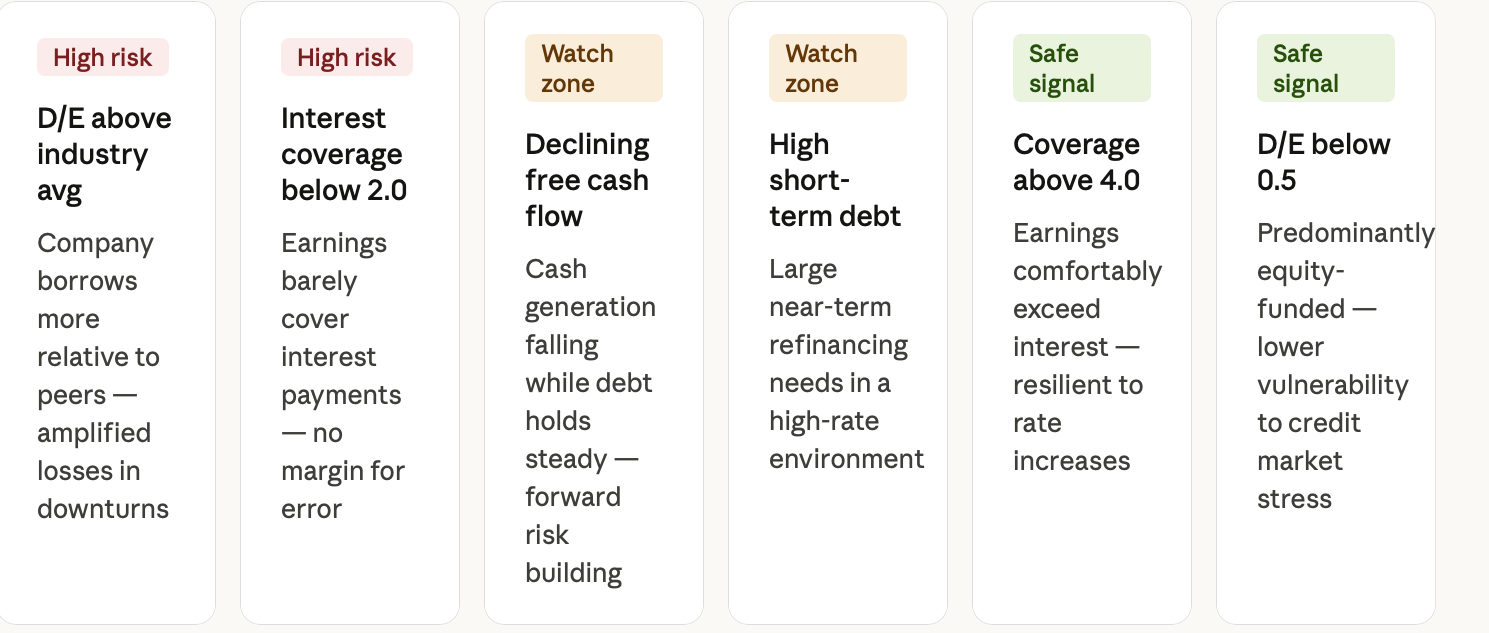This screenshot has width=1489, height=633.
Task: Click blank area at bottom of High short-term debt card
Action: point(838,550)
